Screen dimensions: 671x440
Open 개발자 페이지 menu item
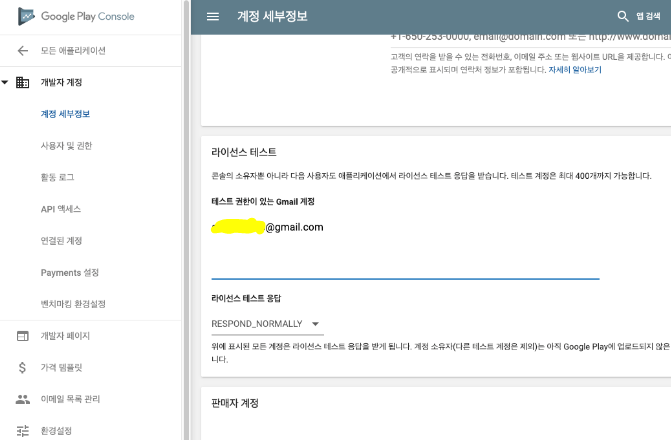tap(65, 336)
